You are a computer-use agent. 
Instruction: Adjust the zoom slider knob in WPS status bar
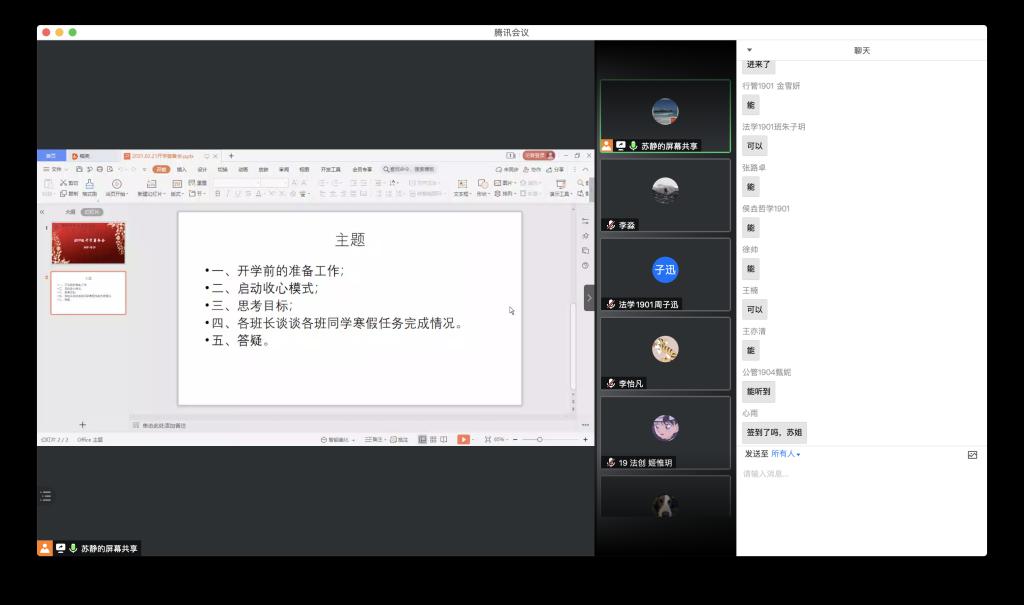539,439
